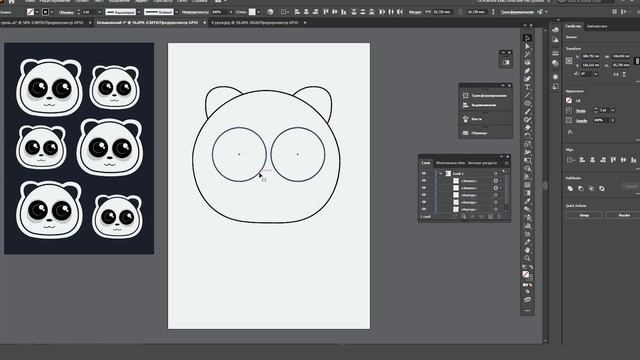Collapse the Слой 1 layer tree

pyautogui.click(x=440, y=173)
